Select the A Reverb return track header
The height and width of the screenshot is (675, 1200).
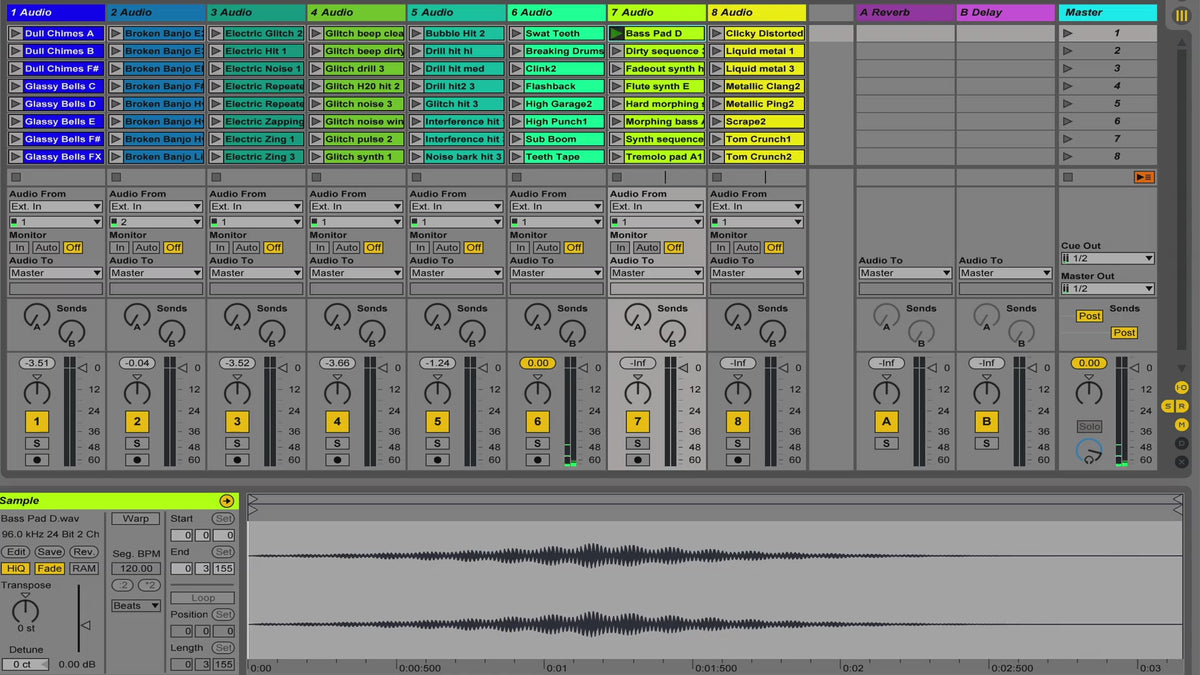906,13
